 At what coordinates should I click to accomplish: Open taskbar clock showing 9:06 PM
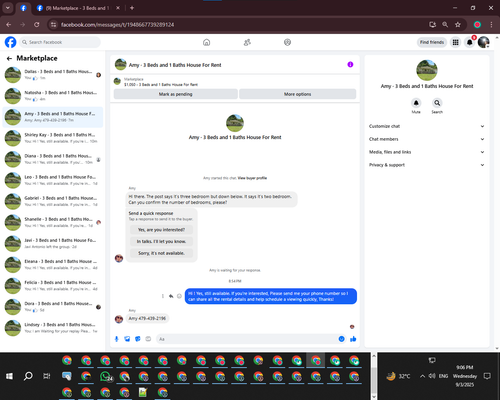pos(465,376)
